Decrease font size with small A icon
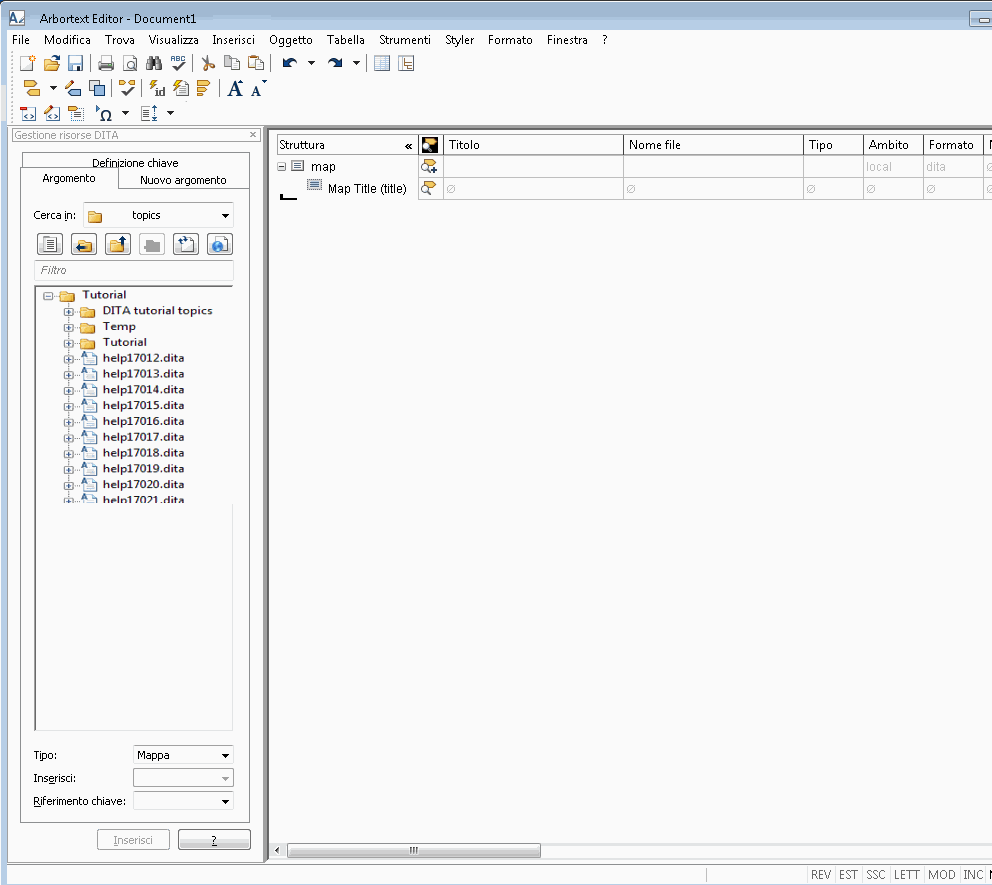The height and width of the screenshot is (885, 992). (x=258, y=88)
